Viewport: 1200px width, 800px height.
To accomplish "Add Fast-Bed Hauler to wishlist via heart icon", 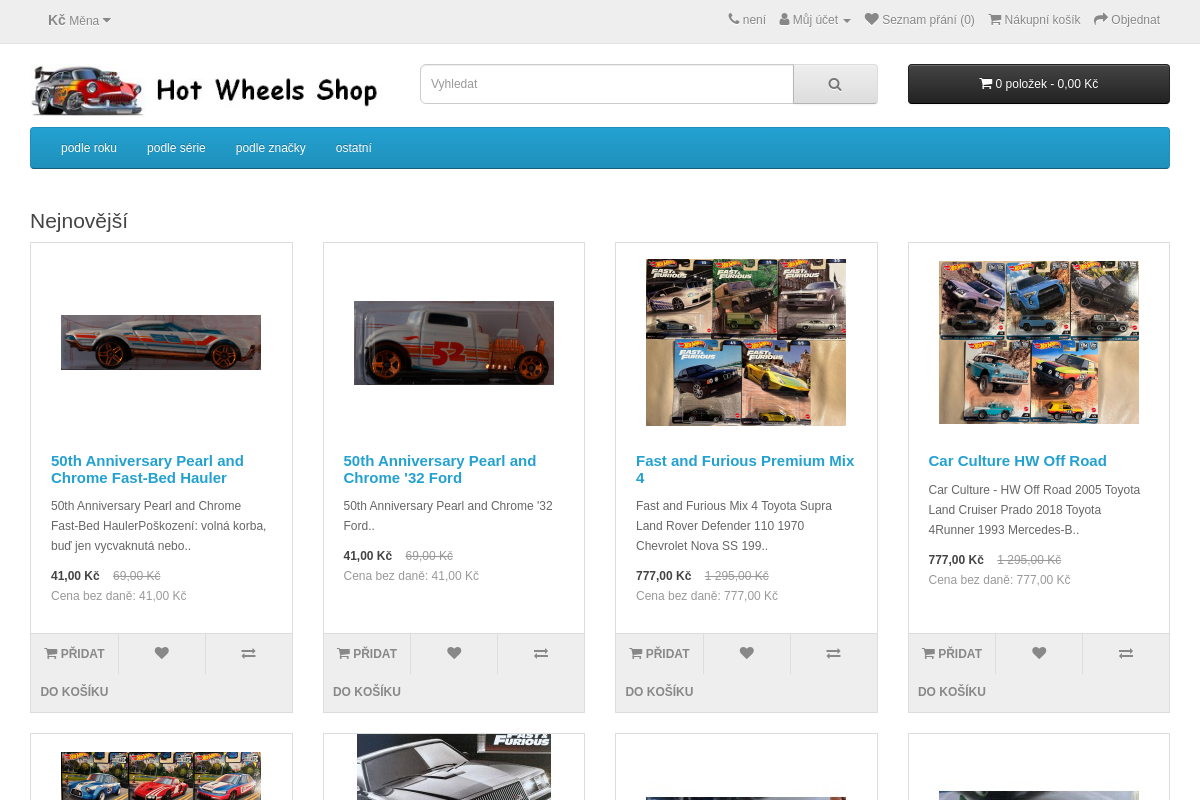I will tap(161, 653).
